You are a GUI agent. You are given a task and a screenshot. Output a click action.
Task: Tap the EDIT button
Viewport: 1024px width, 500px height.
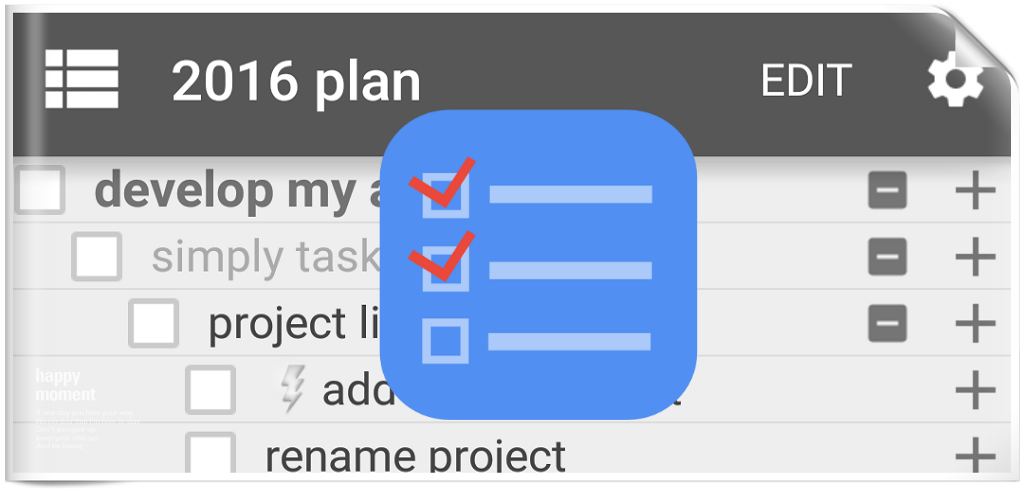coord(806,80)
